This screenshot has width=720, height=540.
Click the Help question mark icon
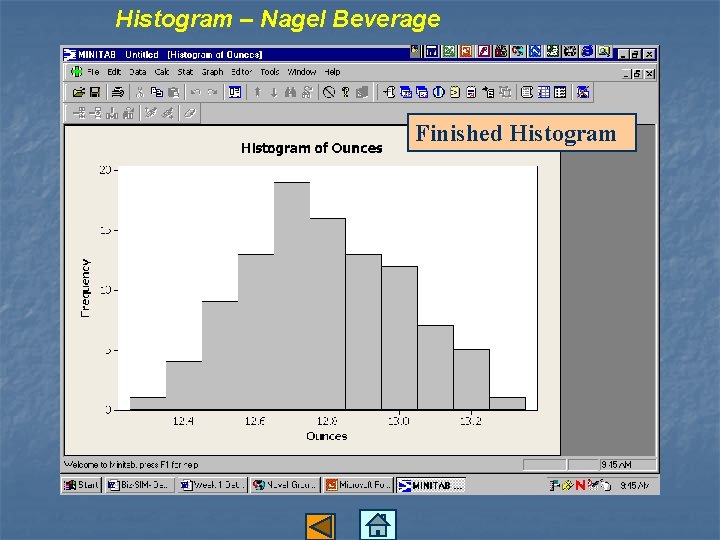pos(345,92)
